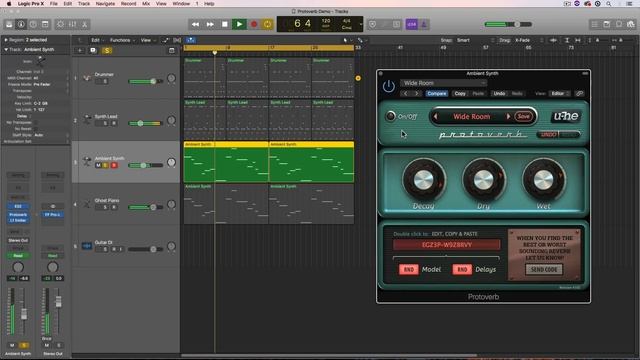Click the duplicate track icon
The height and width of the screenshot is (360, 640).
click(93, 51)
